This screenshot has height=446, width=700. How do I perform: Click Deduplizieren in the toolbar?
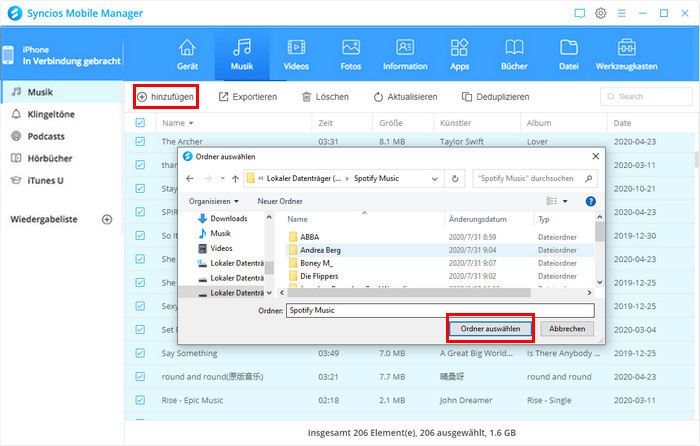pyautogui.click(x=496, y=97)
